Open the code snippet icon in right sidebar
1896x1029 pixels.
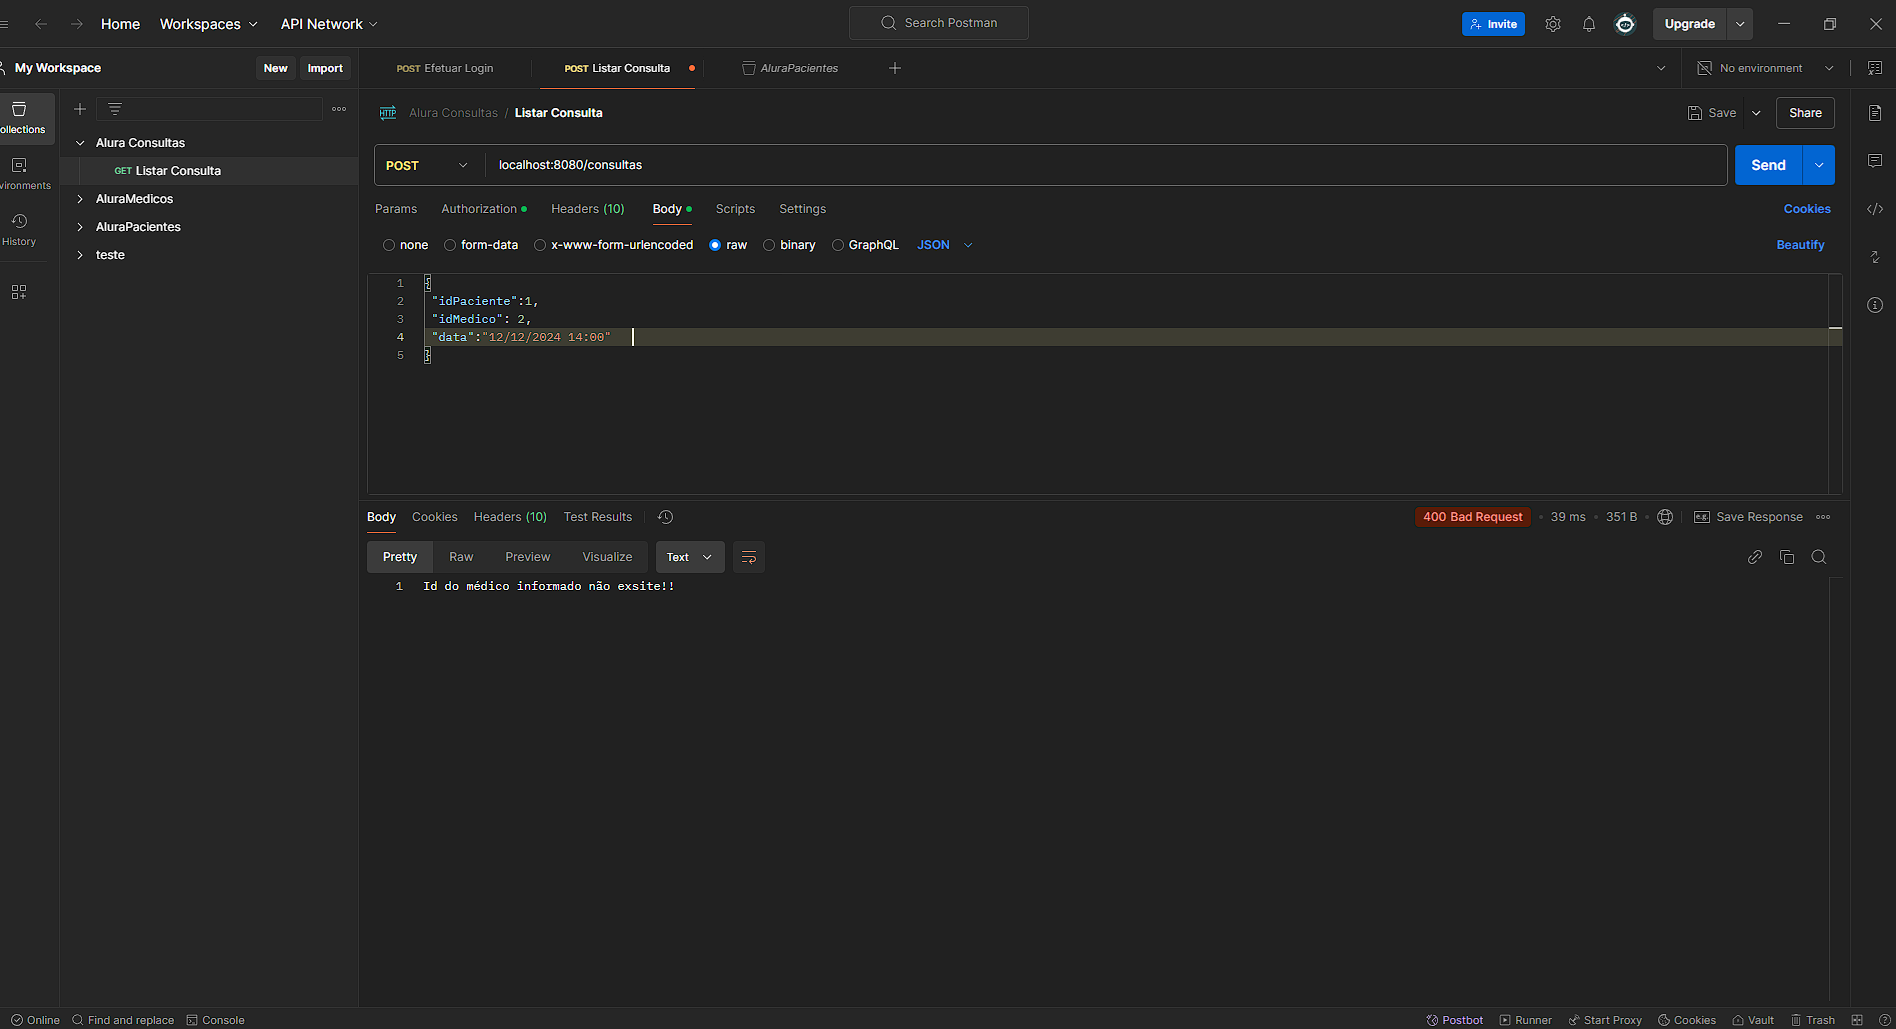[1875, 209]
